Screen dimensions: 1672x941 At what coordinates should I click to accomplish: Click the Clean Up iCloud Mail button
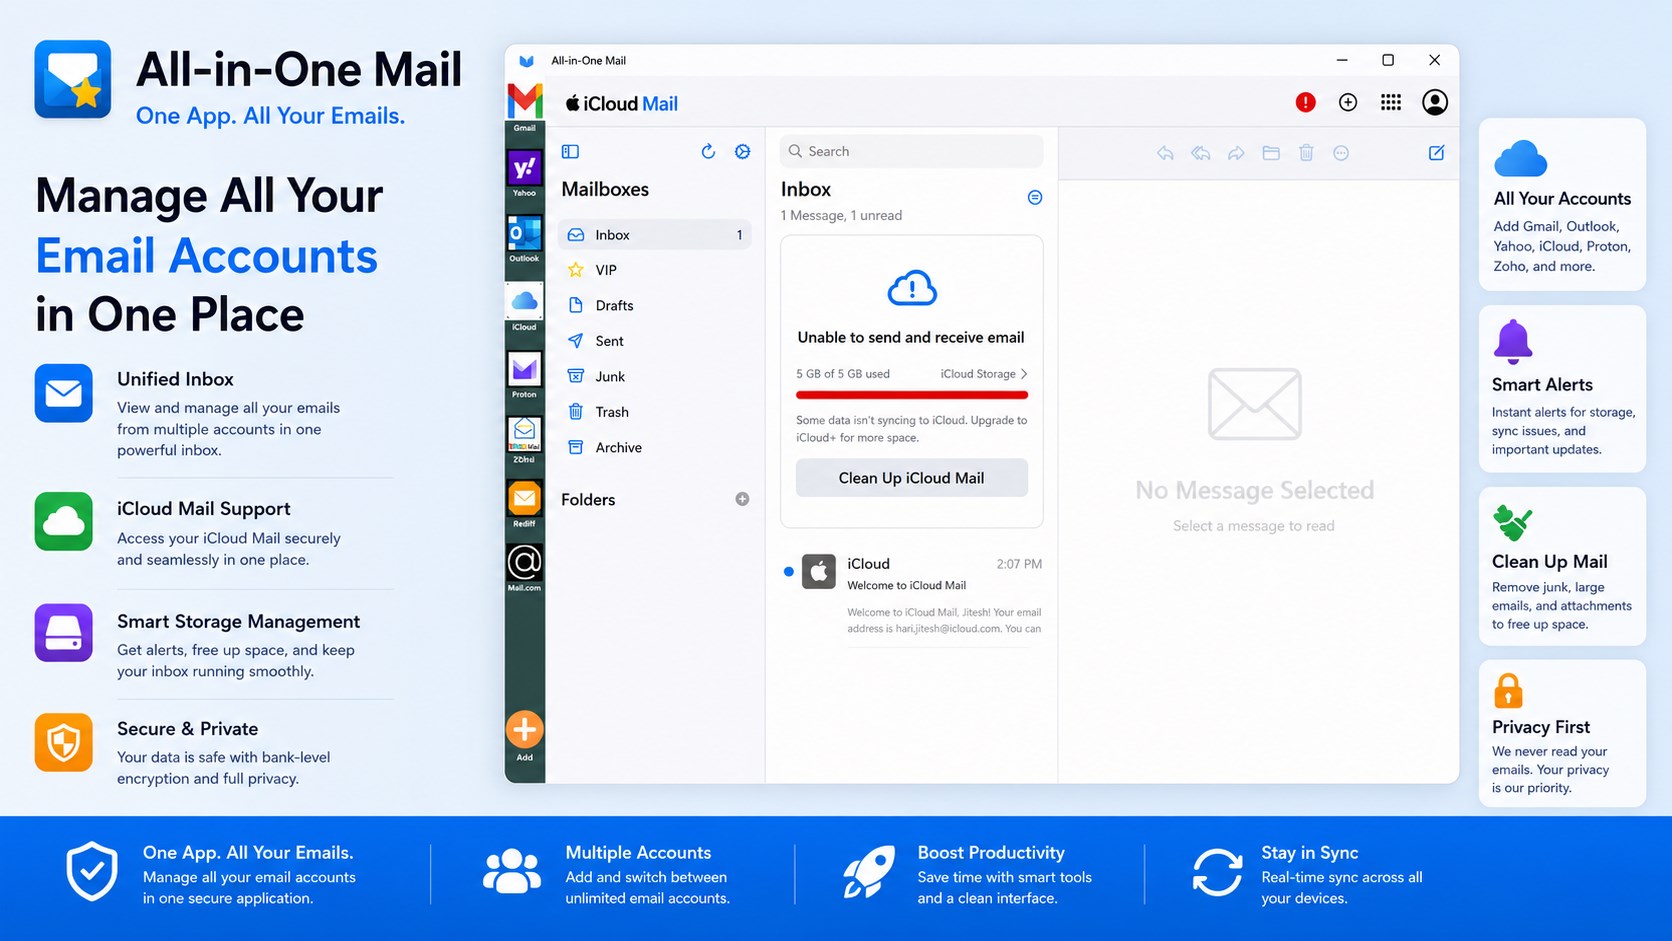tap(912, 478)
